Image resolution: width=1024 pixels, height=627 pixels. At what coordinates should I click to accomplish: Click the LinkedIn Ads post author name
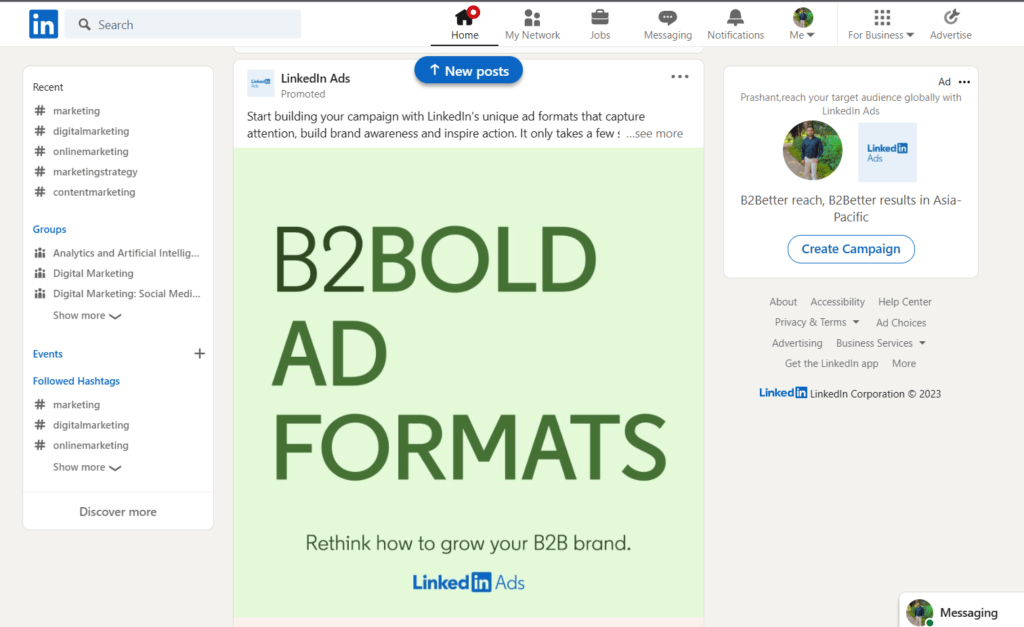pyautogui.click(x=315, y=78)
